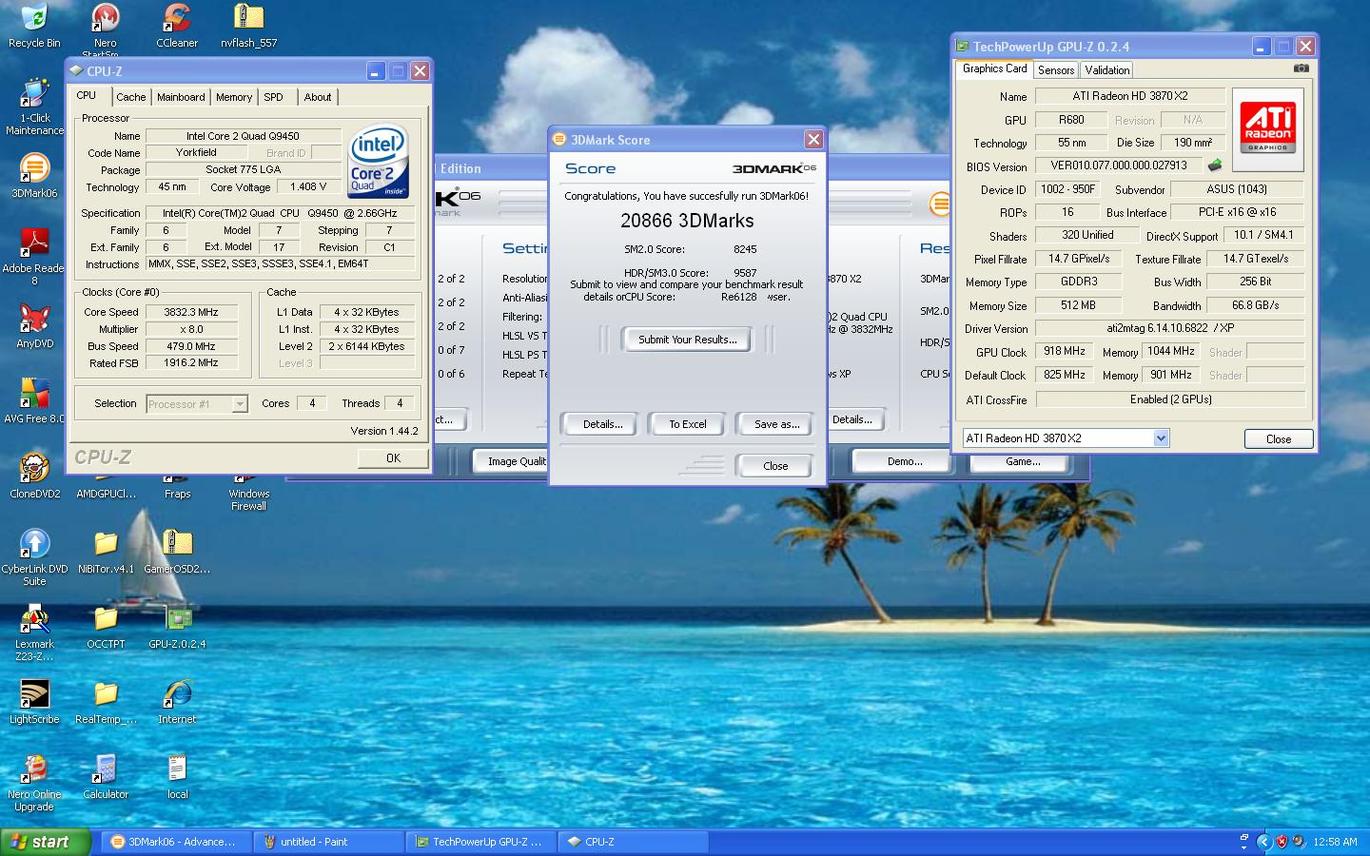Switch to untitled - Paint taskbar item
The image size is (1370, 856).
coord(328,842)
